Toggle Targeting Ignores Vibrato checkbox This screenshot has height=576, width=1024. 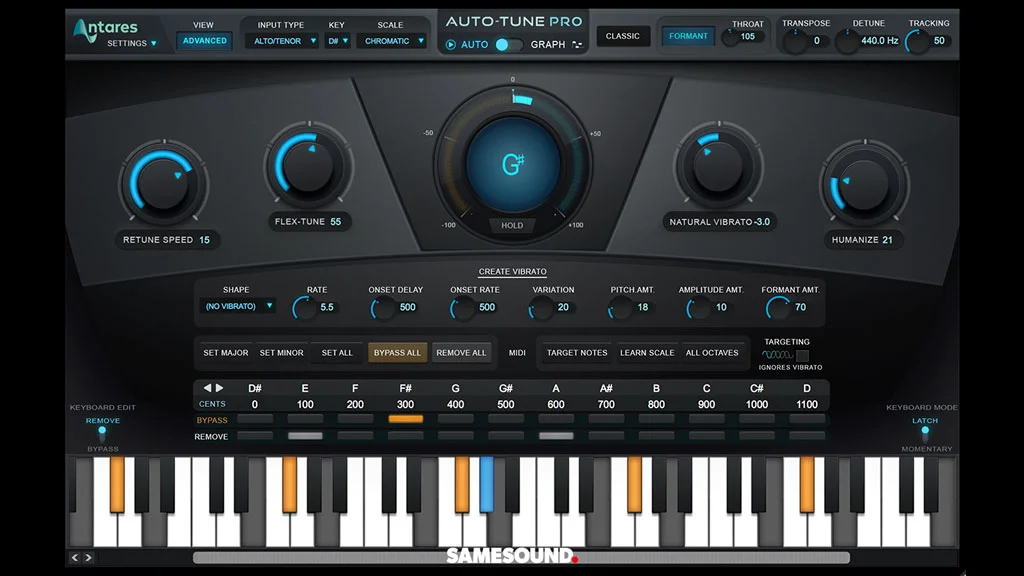(x=802, y=356)
